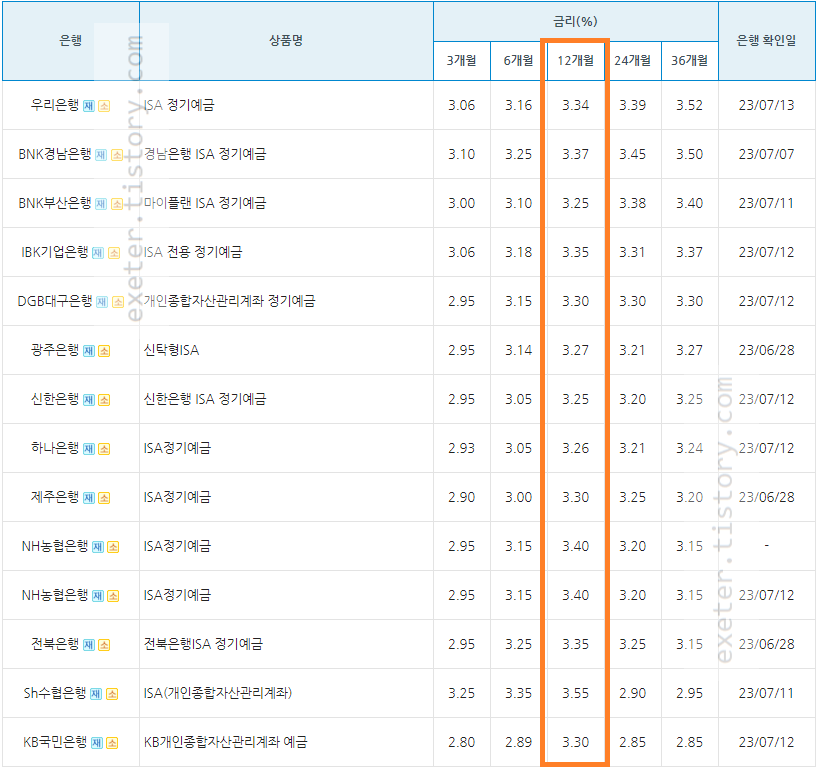Select product ISA(개인종합자산관리계좌)
This screenshot has height=767, width=816.
click(218, 693)
